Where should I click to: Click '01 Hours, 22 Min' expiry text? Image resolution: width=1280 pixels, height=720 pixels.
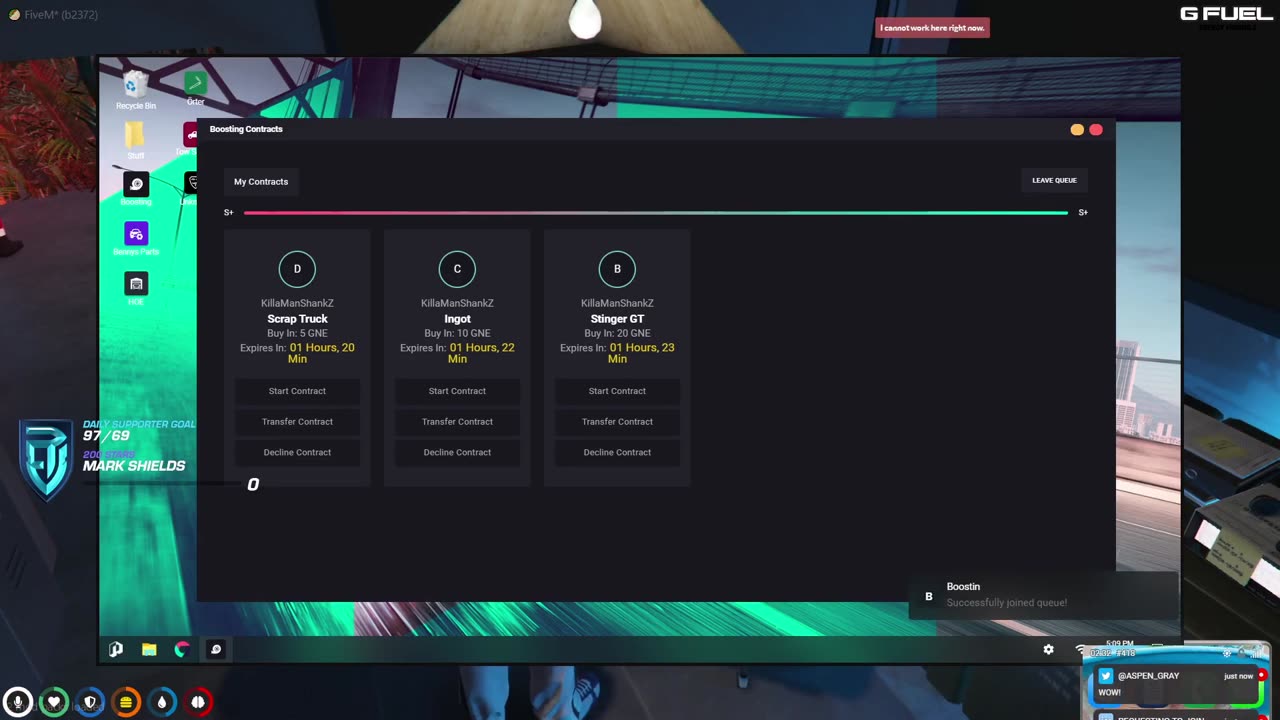click(481, 353)
